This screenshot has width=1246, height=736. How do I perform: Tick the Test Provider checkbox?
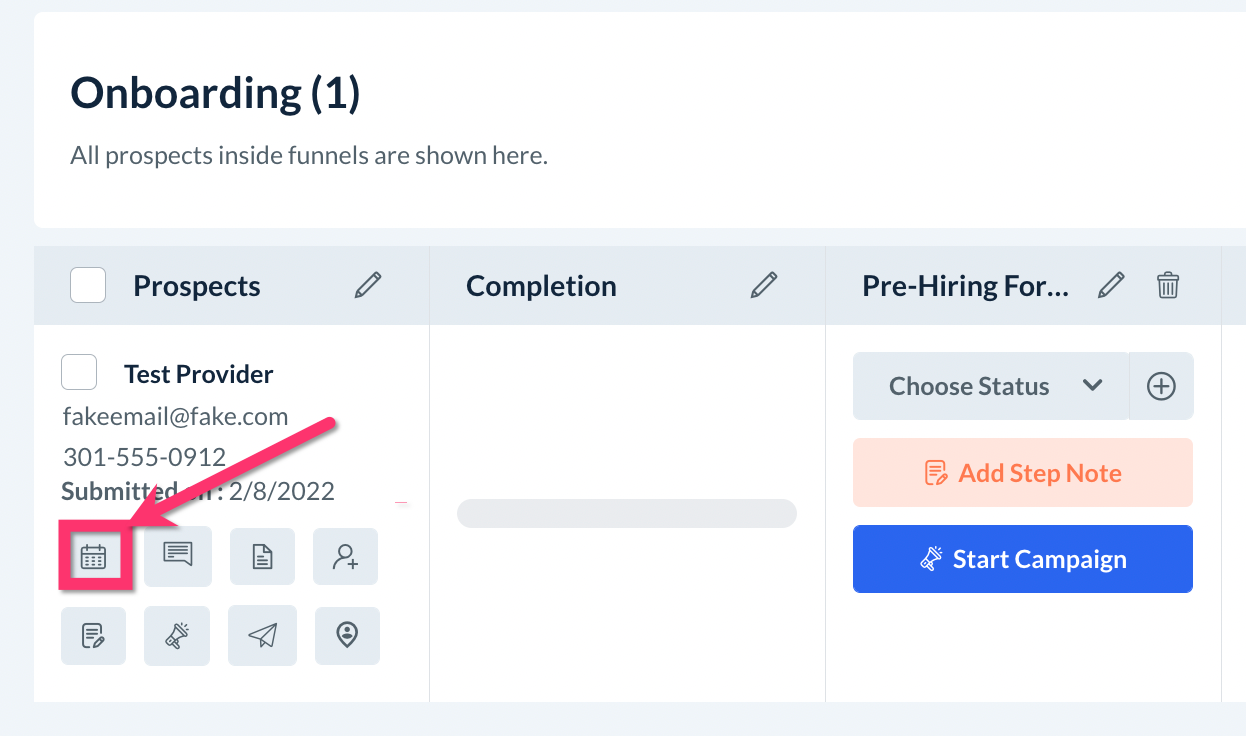[79, 372]
